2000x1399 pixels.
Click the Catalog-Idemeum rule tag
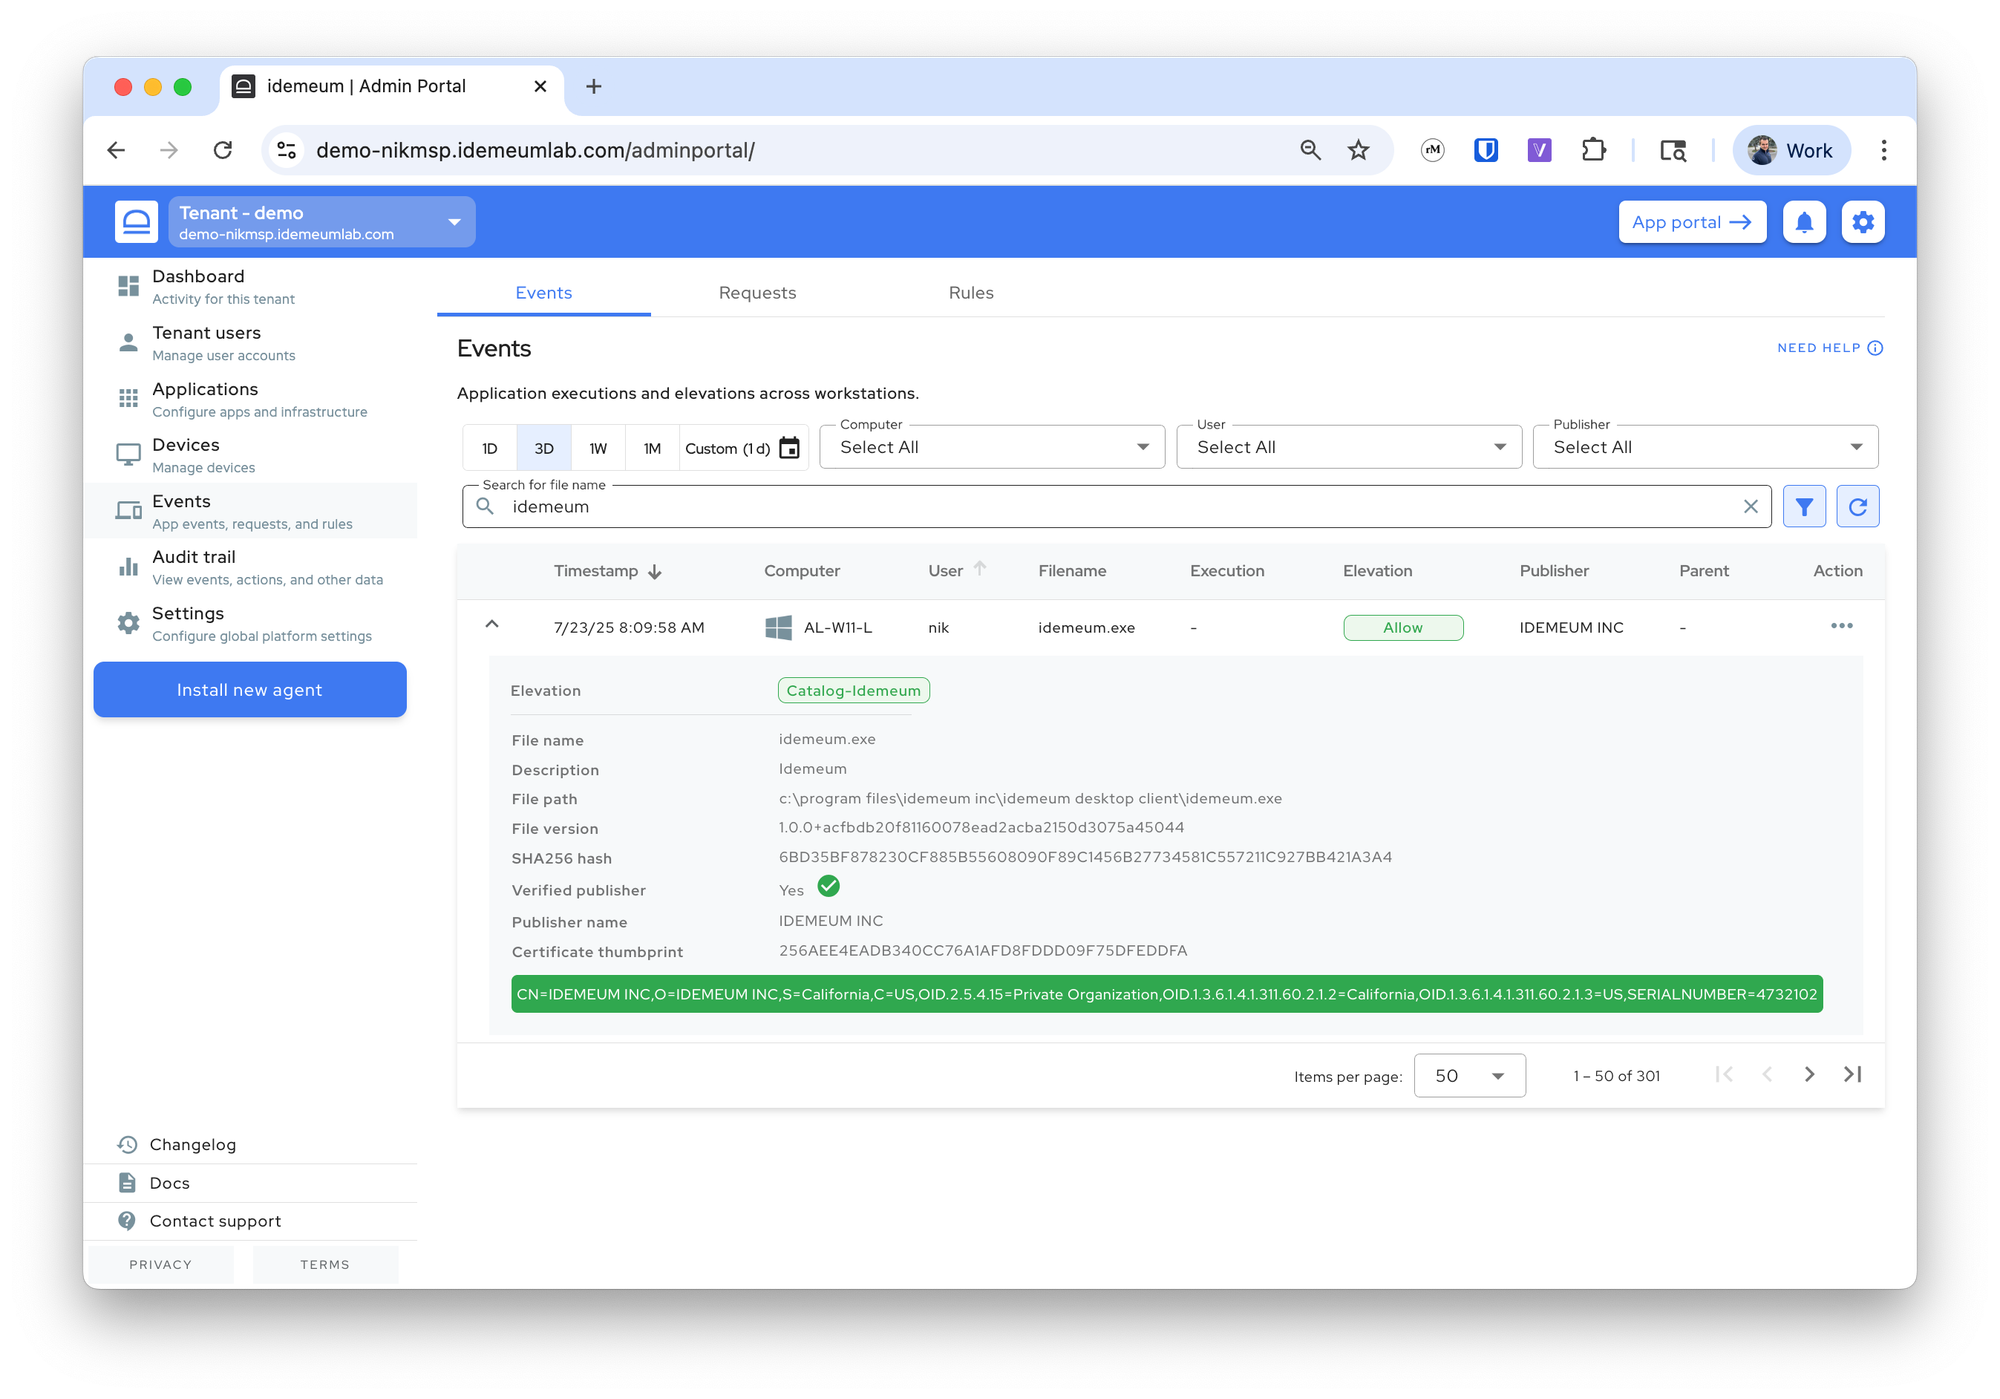pos(853,690)
